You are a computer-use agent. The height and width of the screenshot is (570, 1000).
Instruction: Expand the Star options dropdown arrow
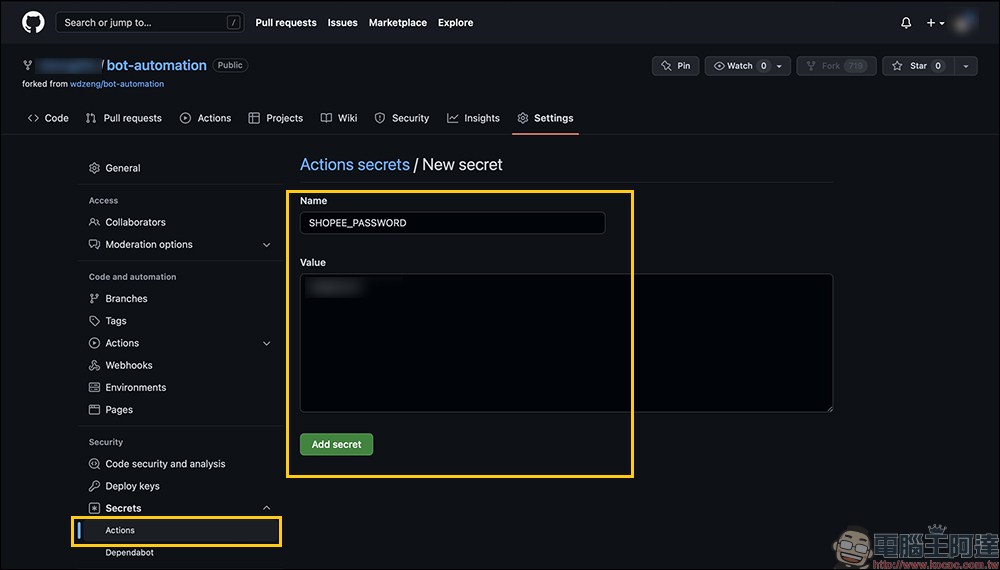pos(965,66)
